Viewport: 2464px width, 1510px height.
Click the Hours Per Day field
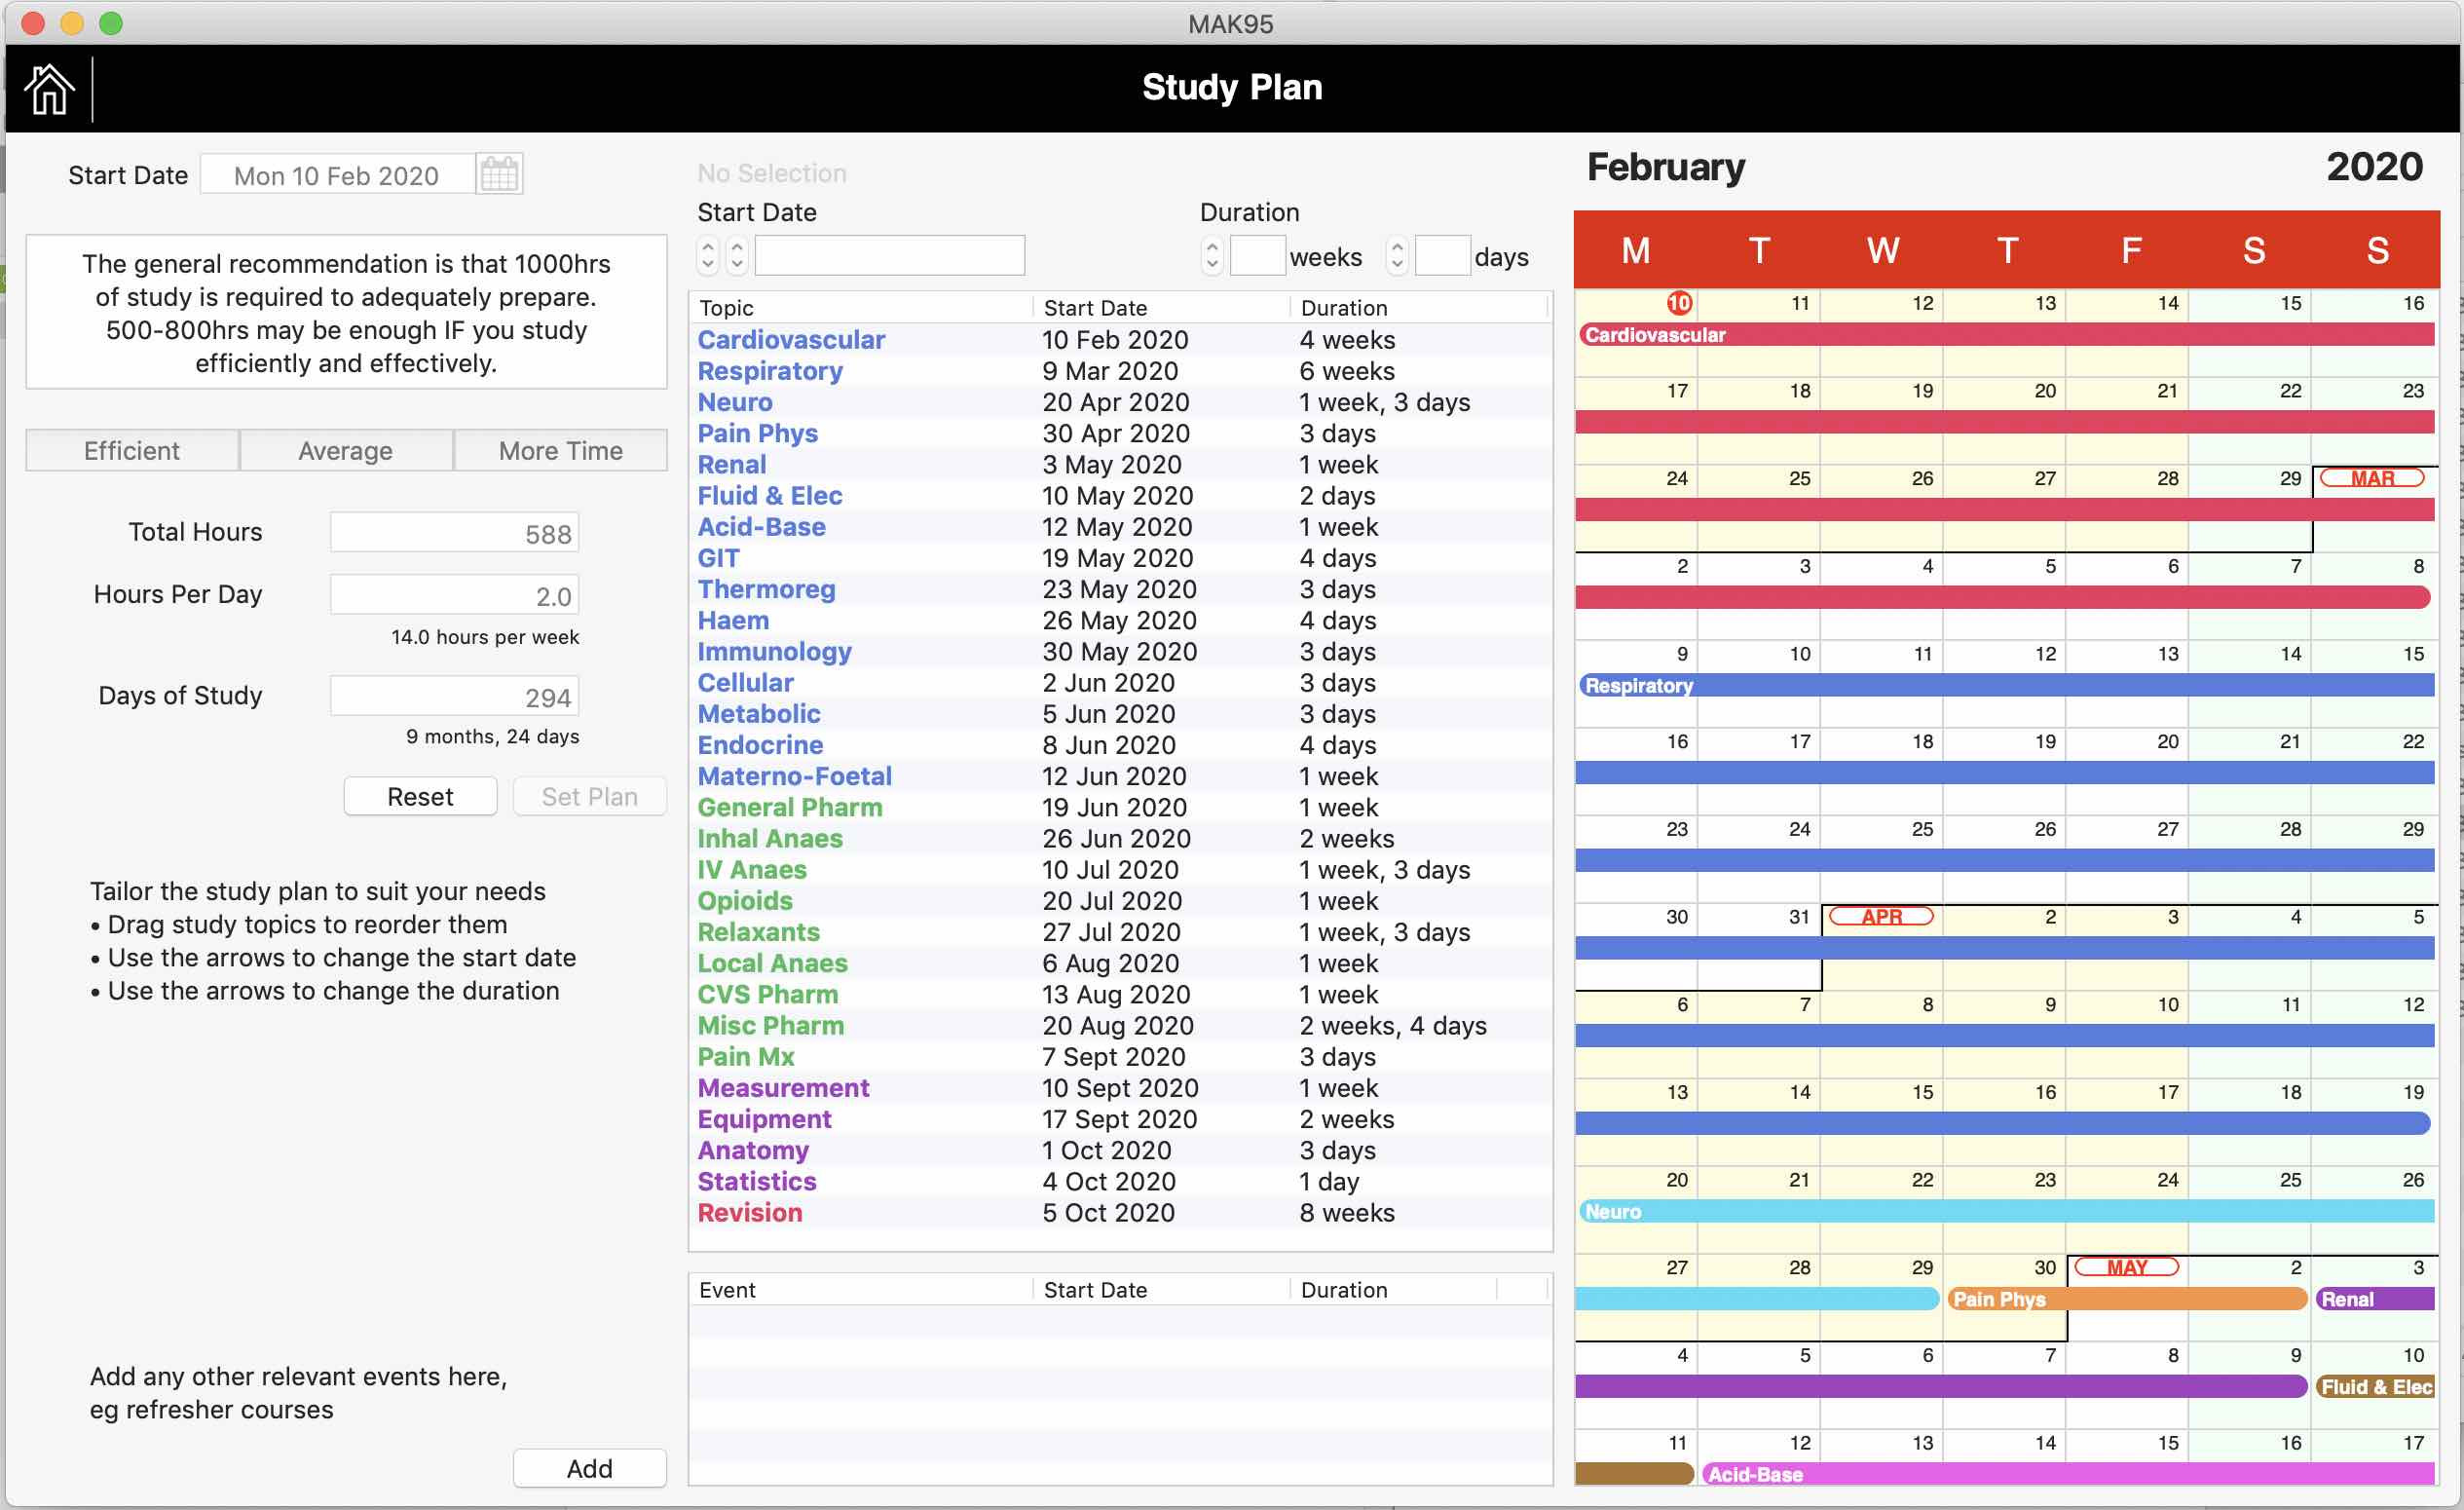click(x=455, y=596)
